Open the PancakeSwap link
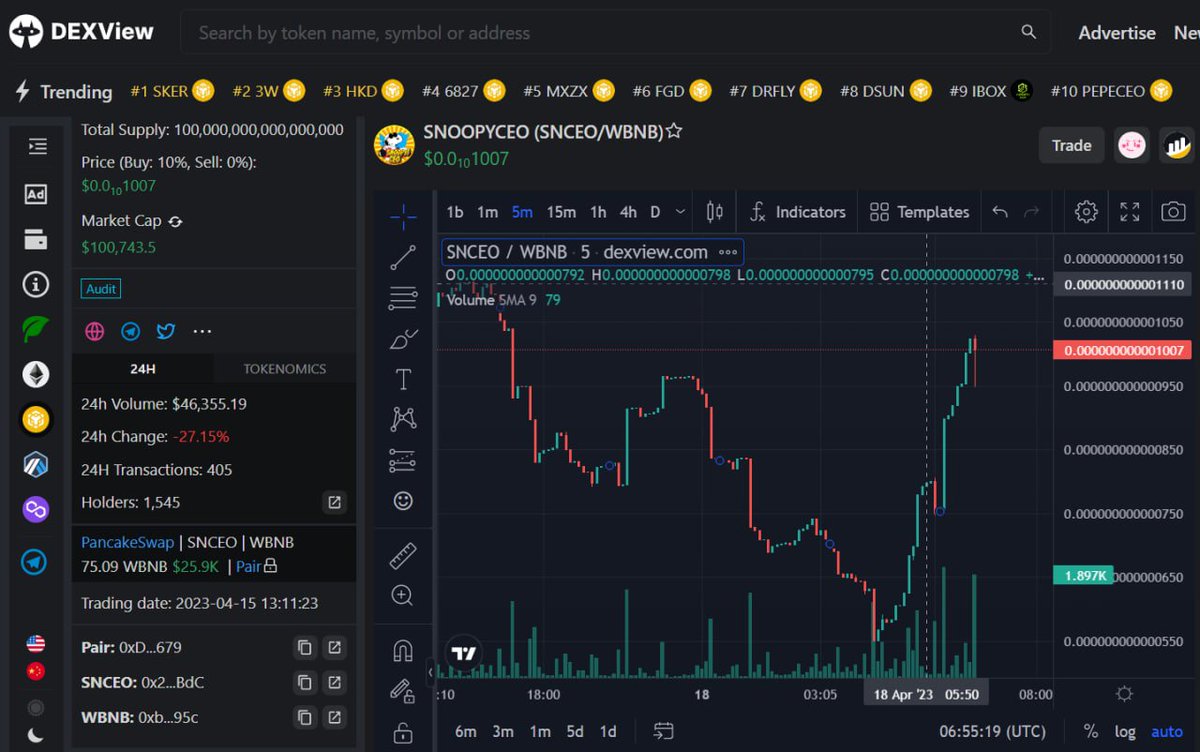 point(127,542)
